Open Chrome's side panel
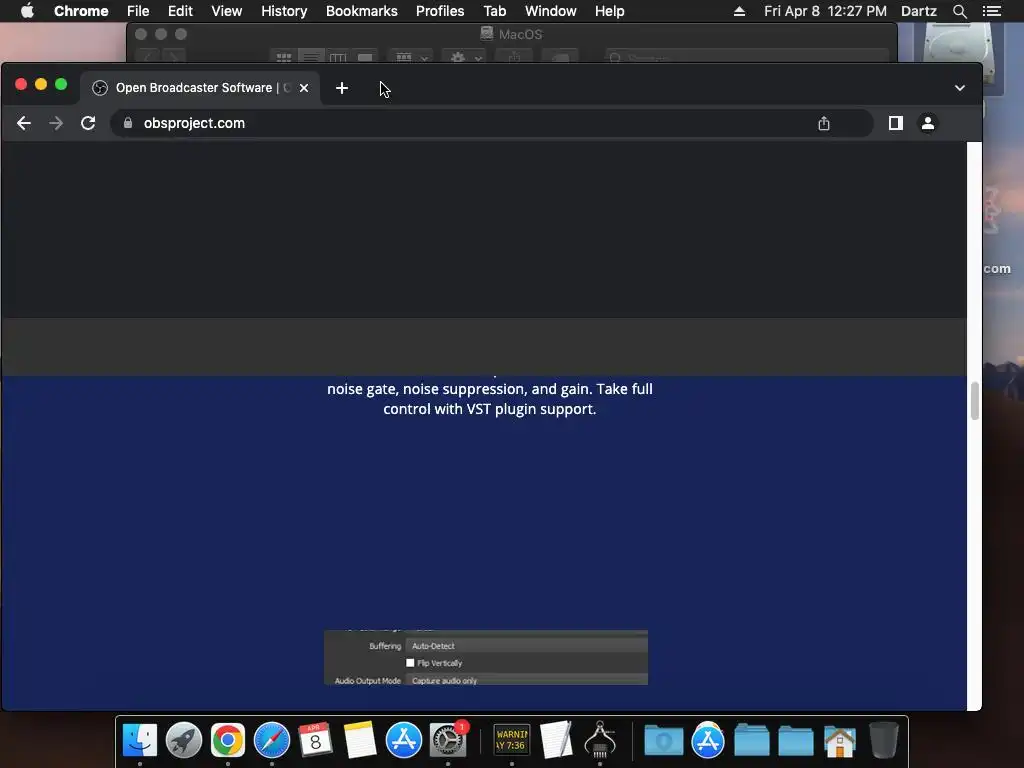1024x768 pixels. (x=896, y=123)
